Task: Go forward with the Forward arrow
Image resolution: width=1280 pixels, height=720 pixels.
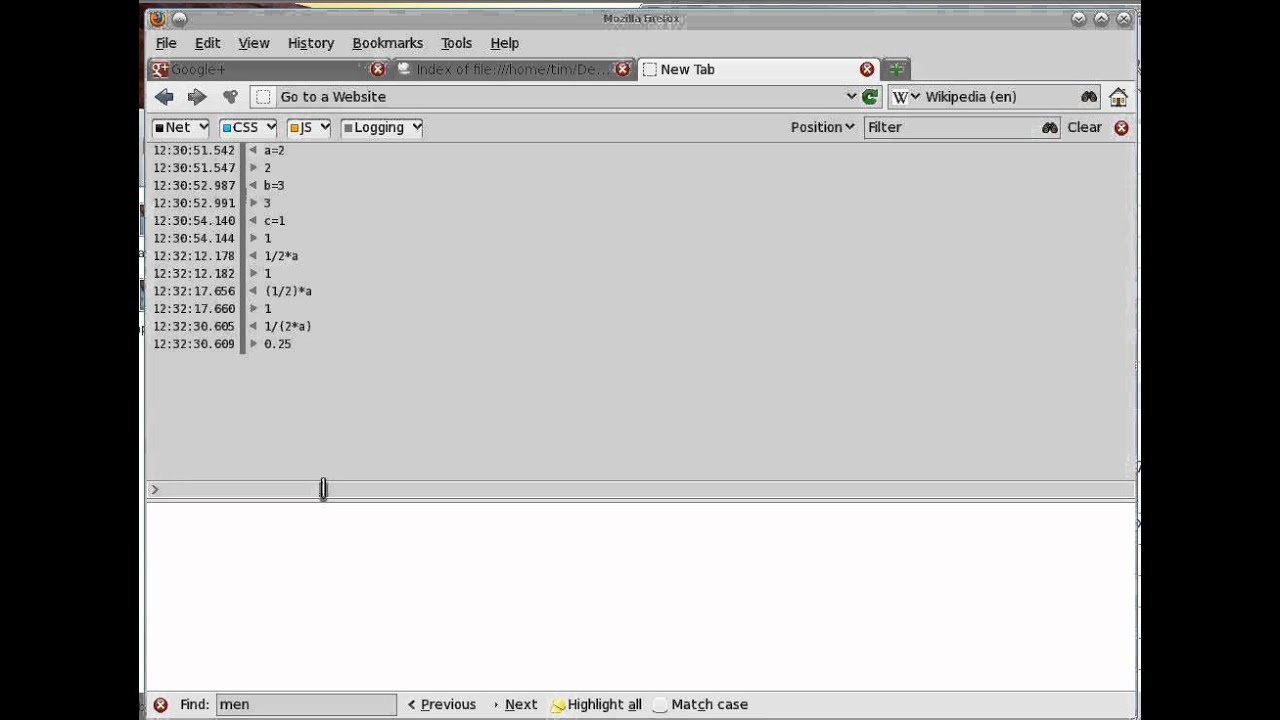Action: pyautogui.click(x=197, y=97)
